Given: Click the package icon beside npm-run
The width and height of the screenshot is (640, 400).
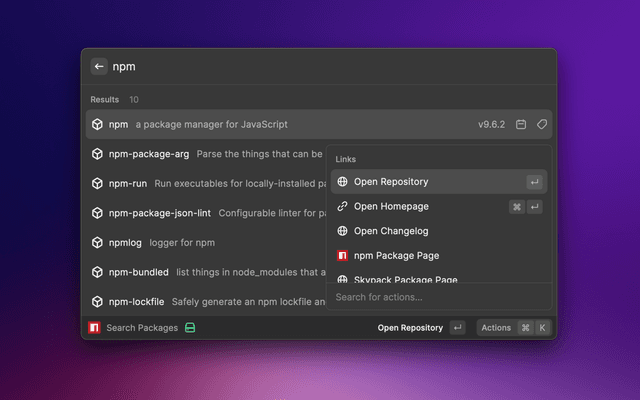Looking at the screenshot, I should (97, 183).
